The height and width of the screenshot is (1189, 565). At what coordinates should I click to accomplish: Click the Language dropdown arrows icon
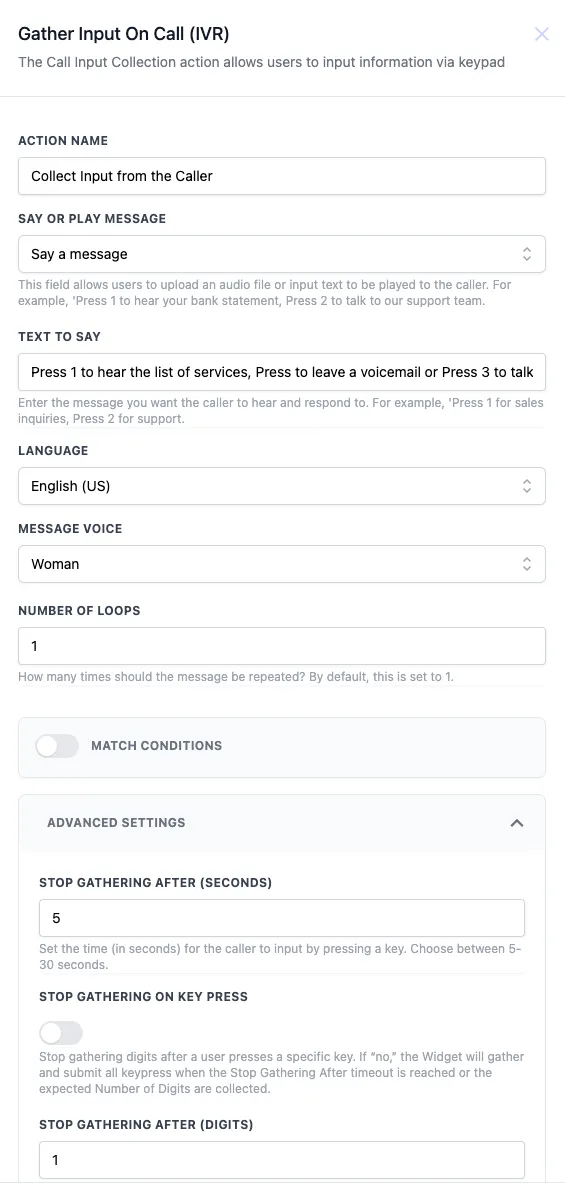pyautogui.click(x=526, y=486)
